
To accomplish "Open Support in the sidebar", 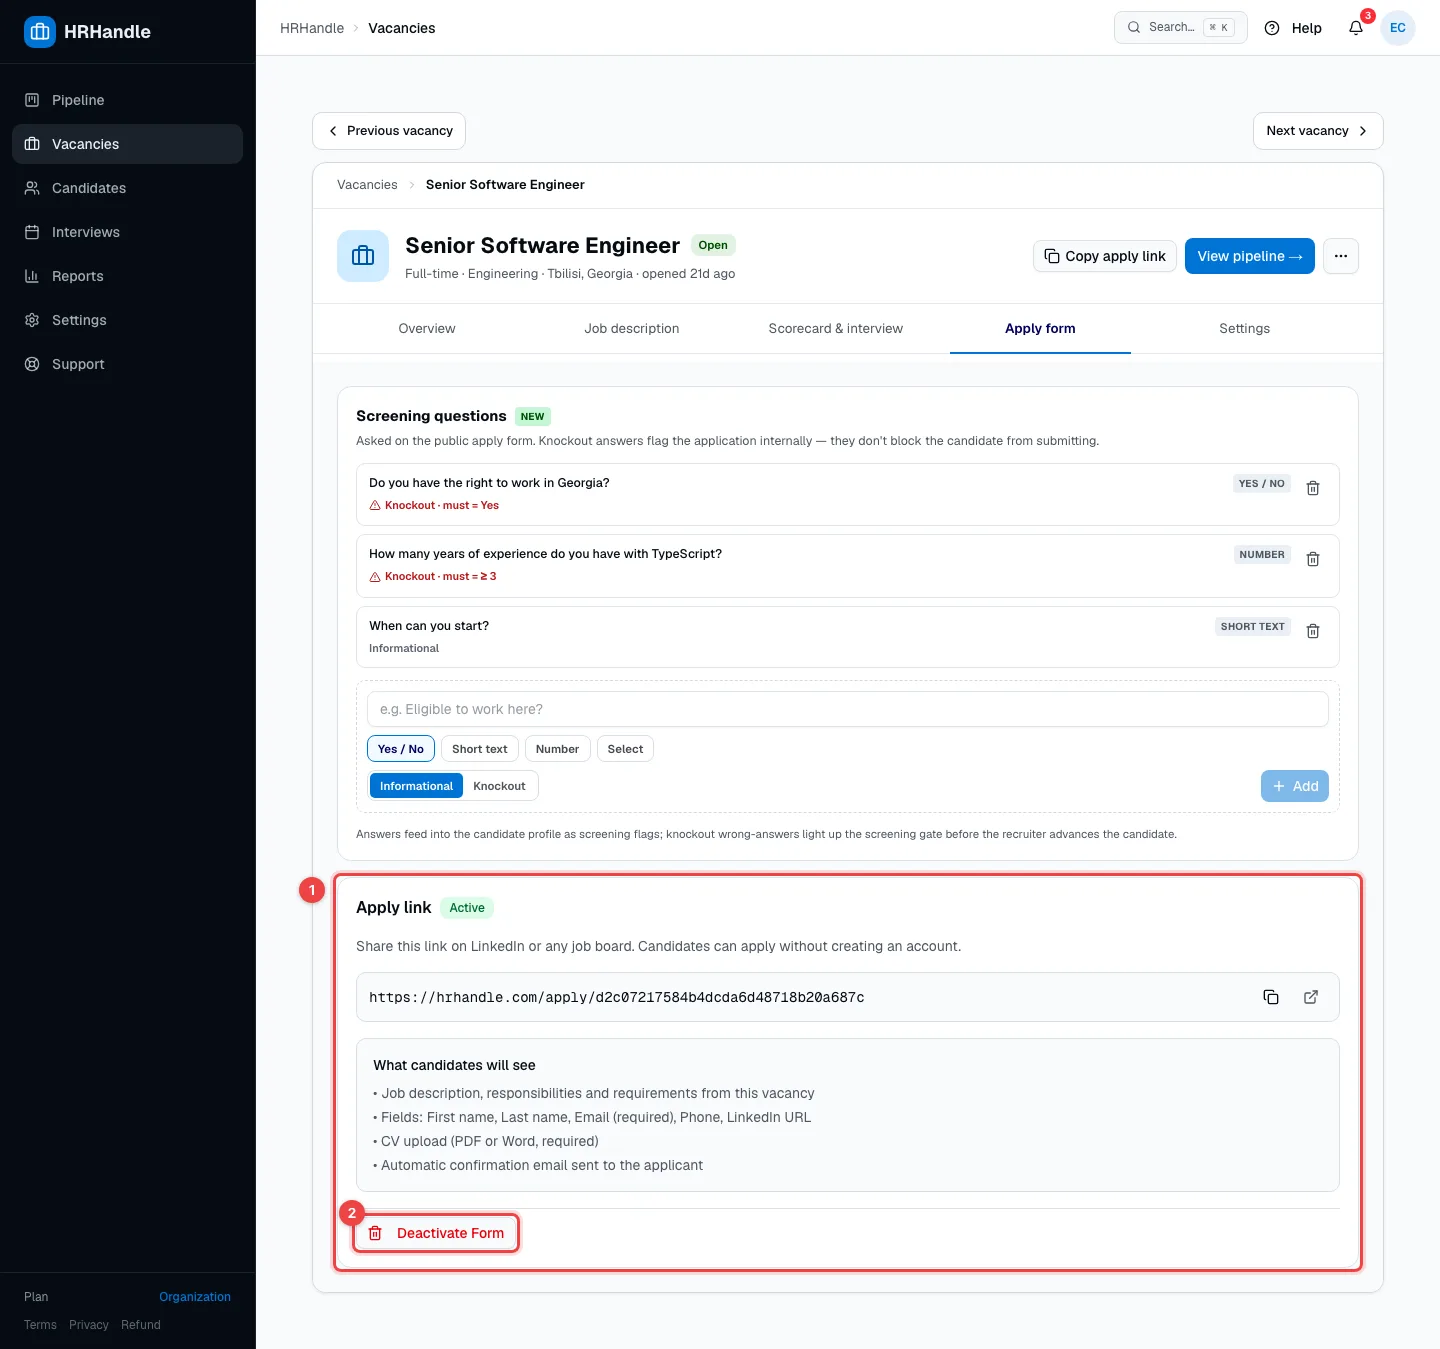I will click(x=127, y=364).
